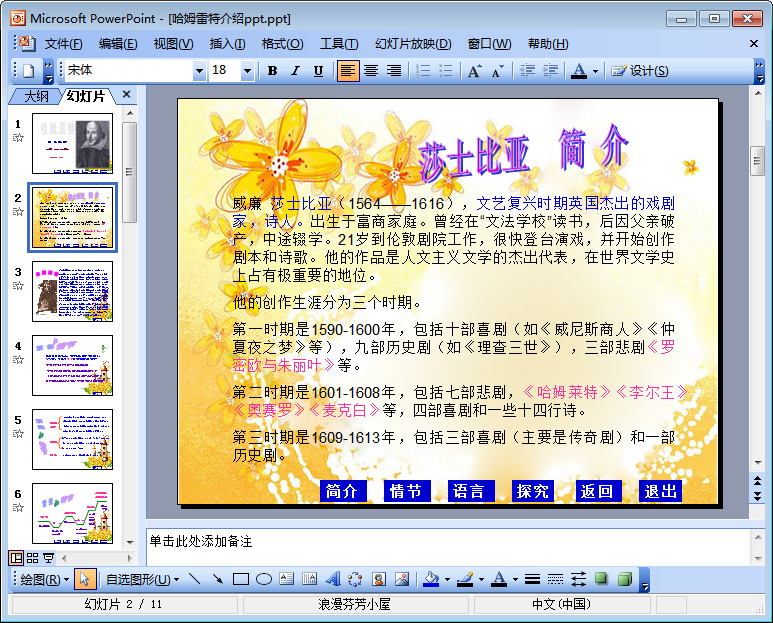Switch to the 幻灯片 slides tab
Screen dimensions: 773x623
pyautogui.click(x=86, y=96)
